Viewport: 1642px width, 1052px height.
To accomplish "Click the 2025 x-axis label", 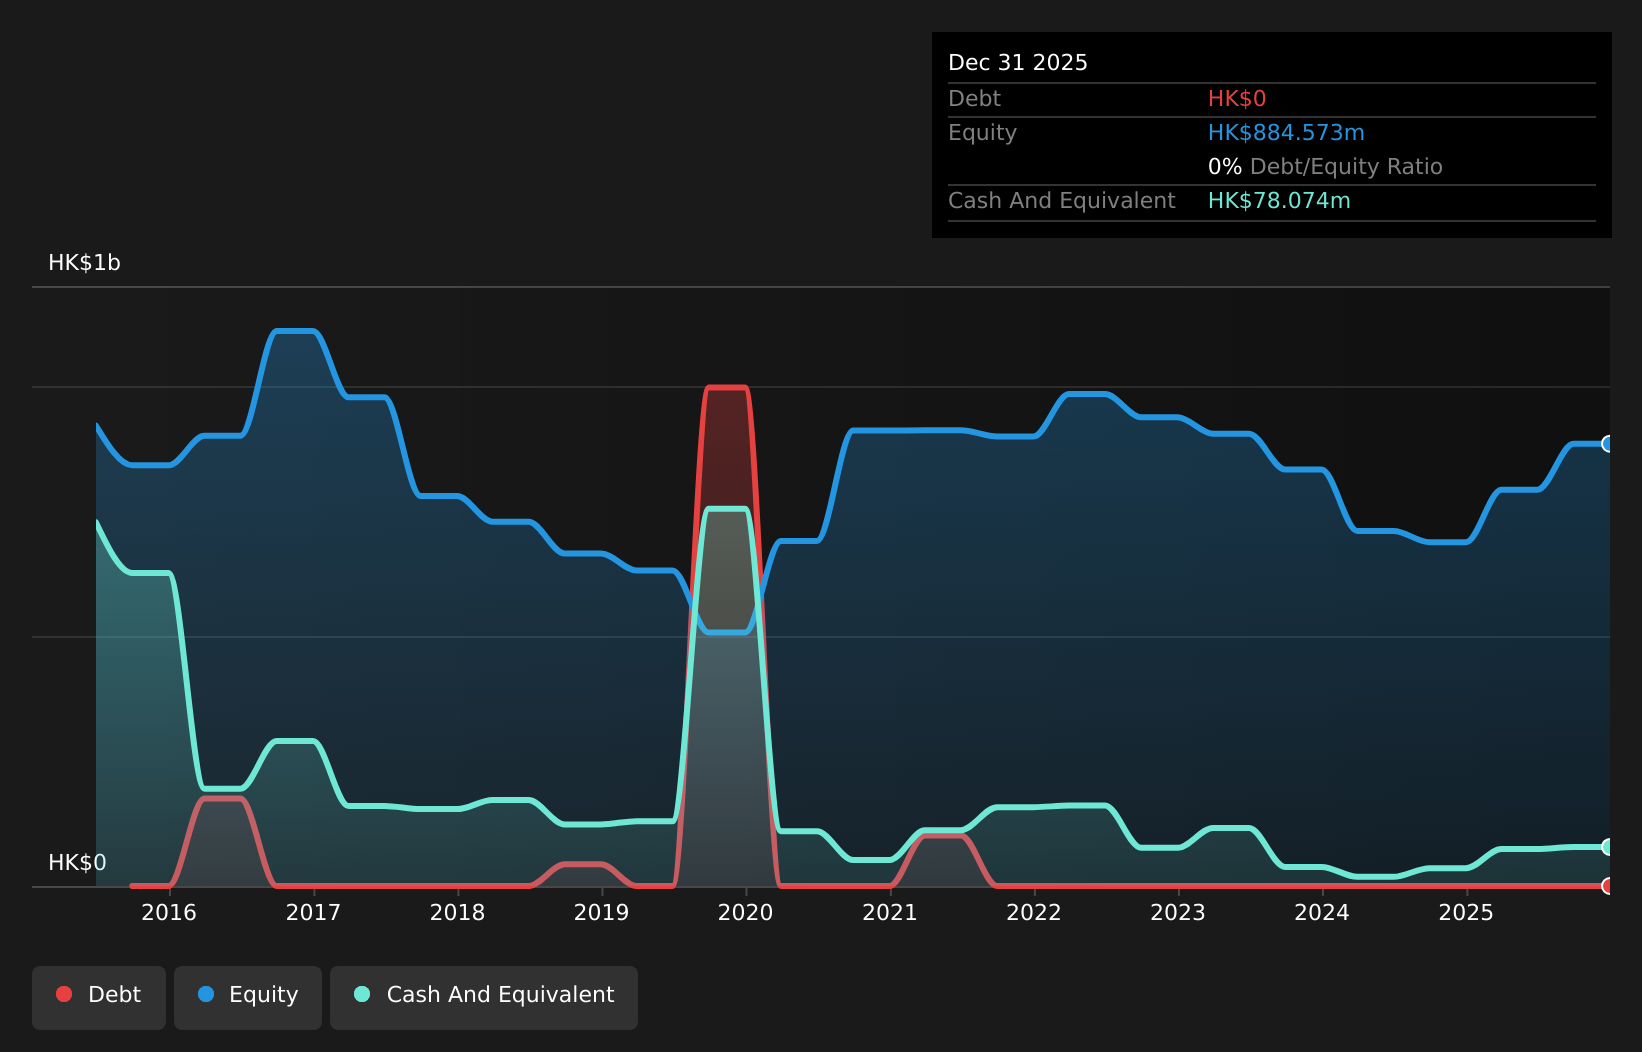I will point(1466,913).
